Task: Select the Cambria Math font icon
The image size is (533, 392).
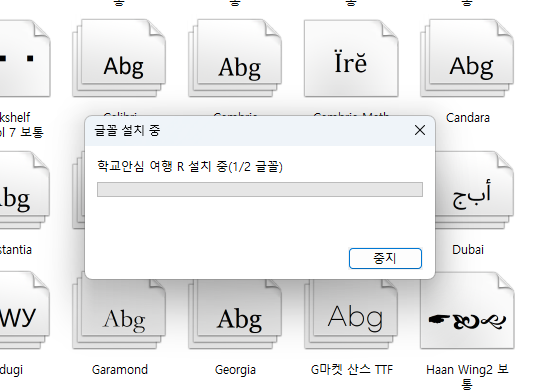Action: pos(351,58)
